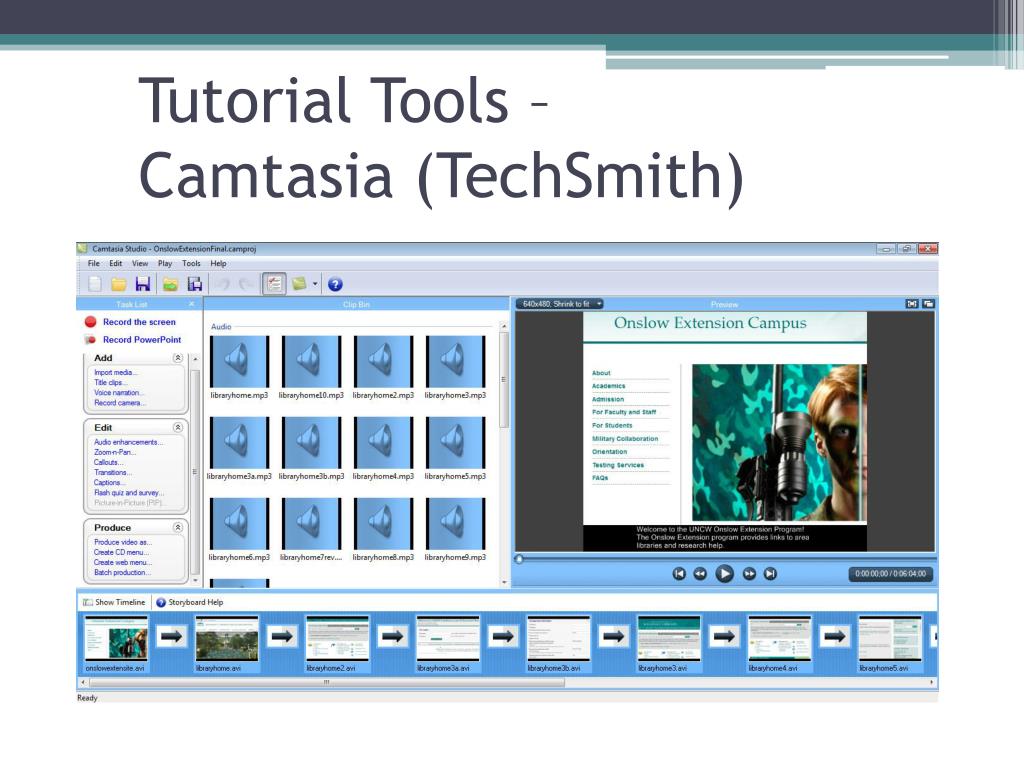Click the Save Project floppy icon

[x=143, y=283]
